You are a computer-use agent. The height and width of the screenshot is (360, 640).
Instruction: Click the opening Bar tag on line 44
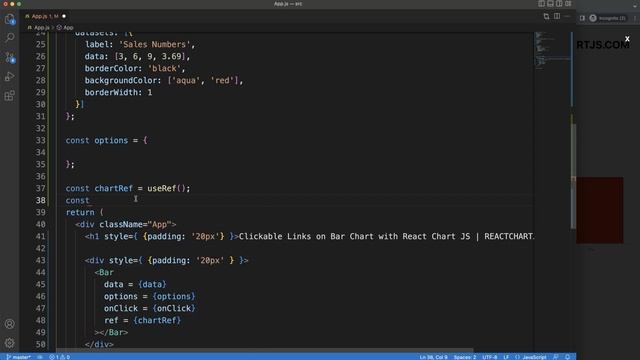tap(104, 273)
